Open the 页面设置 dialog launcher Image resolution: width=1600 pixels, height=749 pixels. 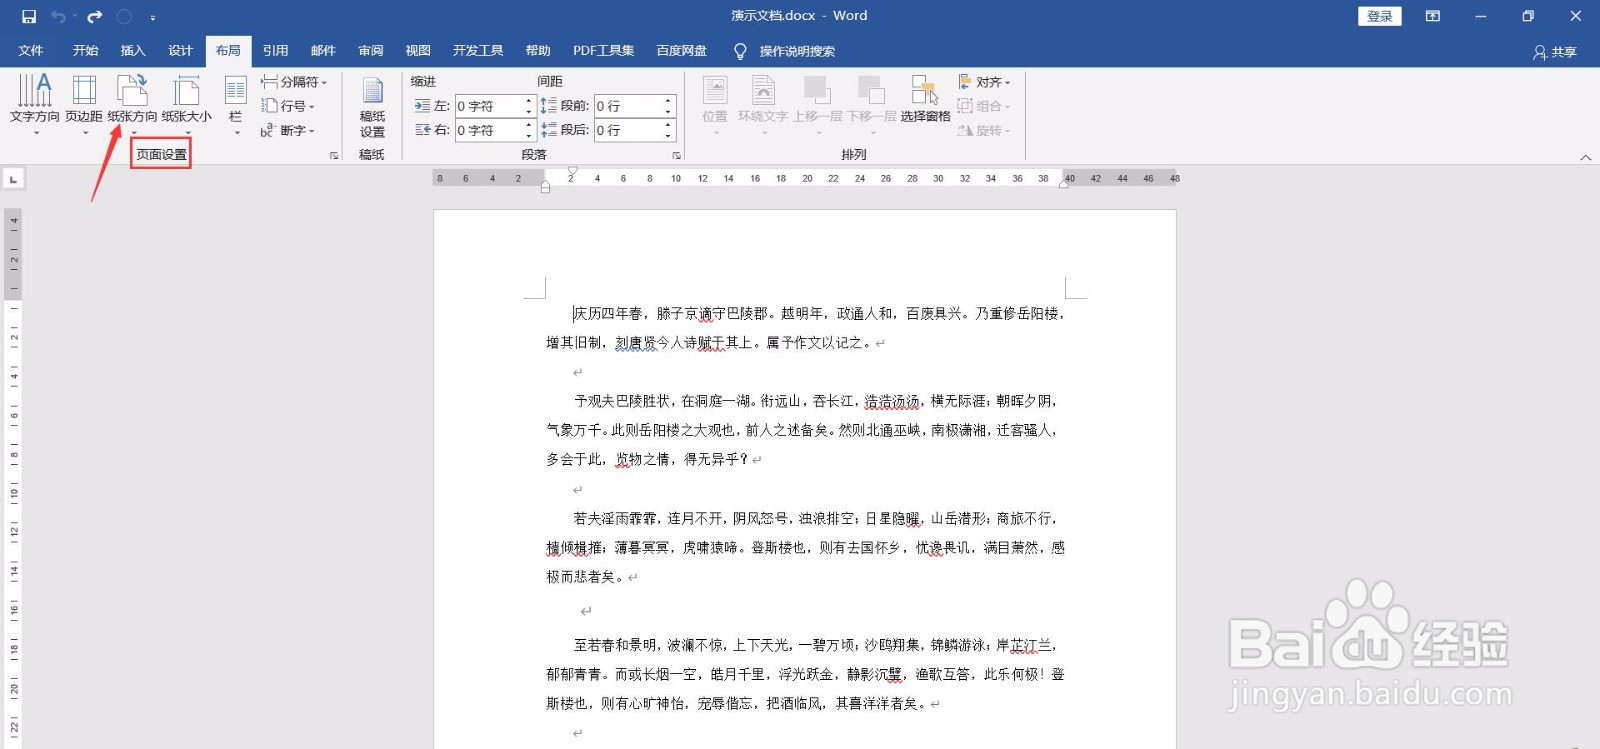click(334, 156)
